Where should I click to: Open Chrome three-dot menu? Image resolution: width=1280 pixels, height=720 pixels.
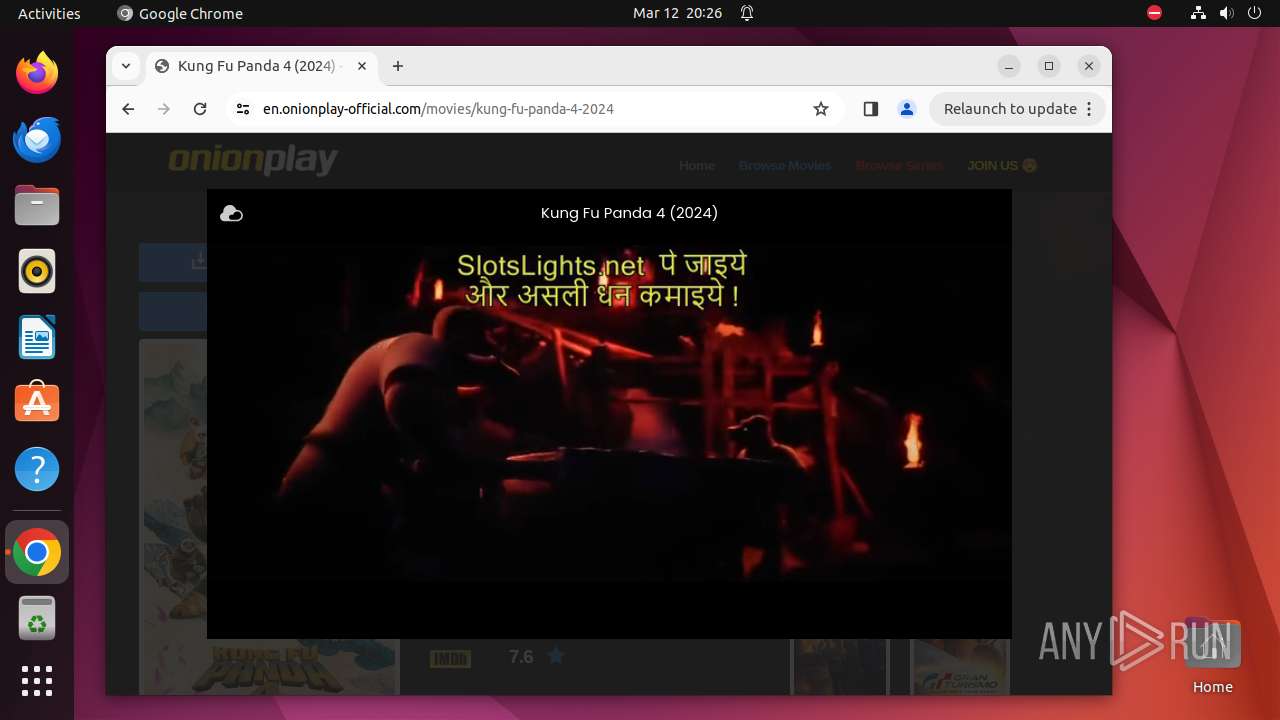click(x=1090, y=109)
